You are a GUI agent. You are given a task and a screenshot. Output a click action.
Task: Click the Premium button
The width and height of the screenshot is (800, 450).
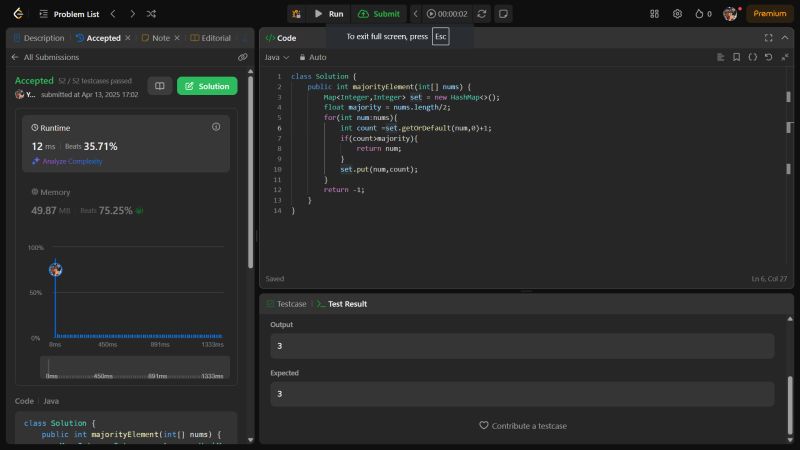769,13
